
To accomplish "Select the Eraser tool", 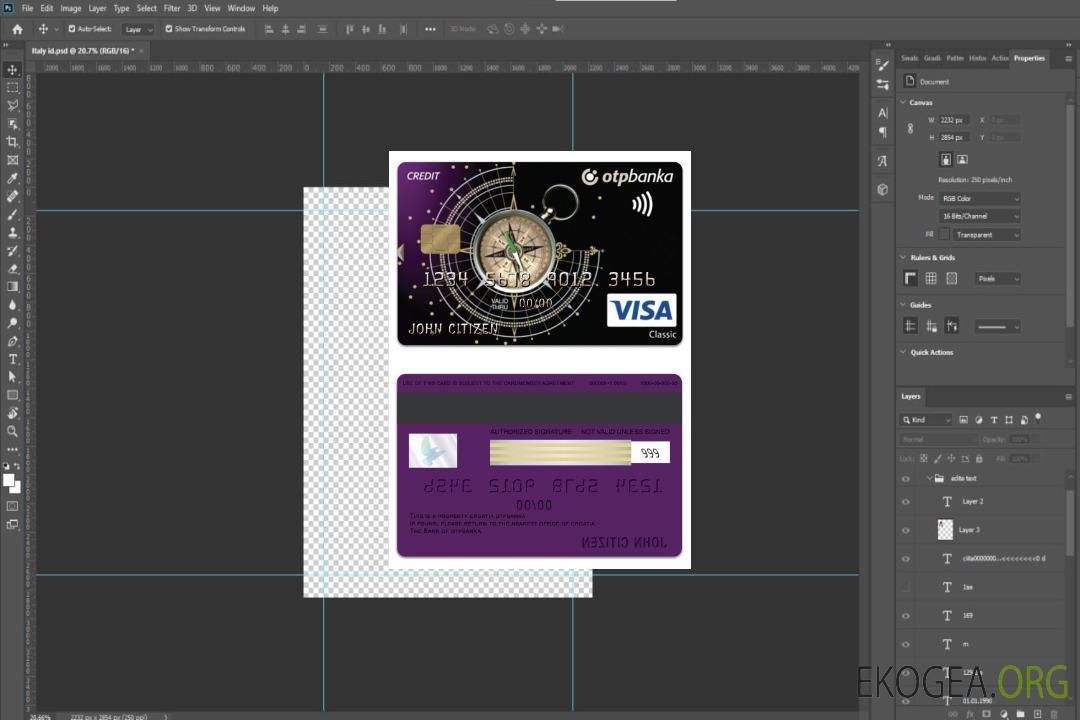I will [x=12, y=269].
